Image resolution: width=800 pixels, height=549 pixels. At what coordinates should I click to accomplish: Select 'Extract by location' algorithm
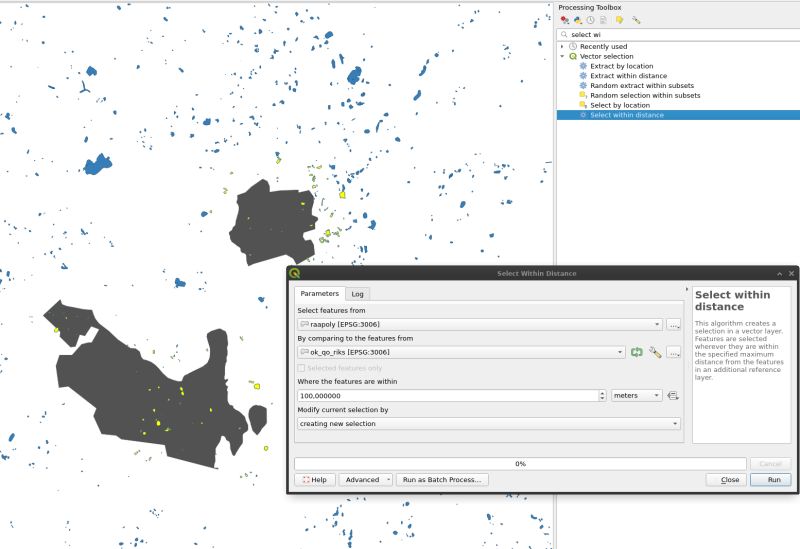tap(621, 66)
